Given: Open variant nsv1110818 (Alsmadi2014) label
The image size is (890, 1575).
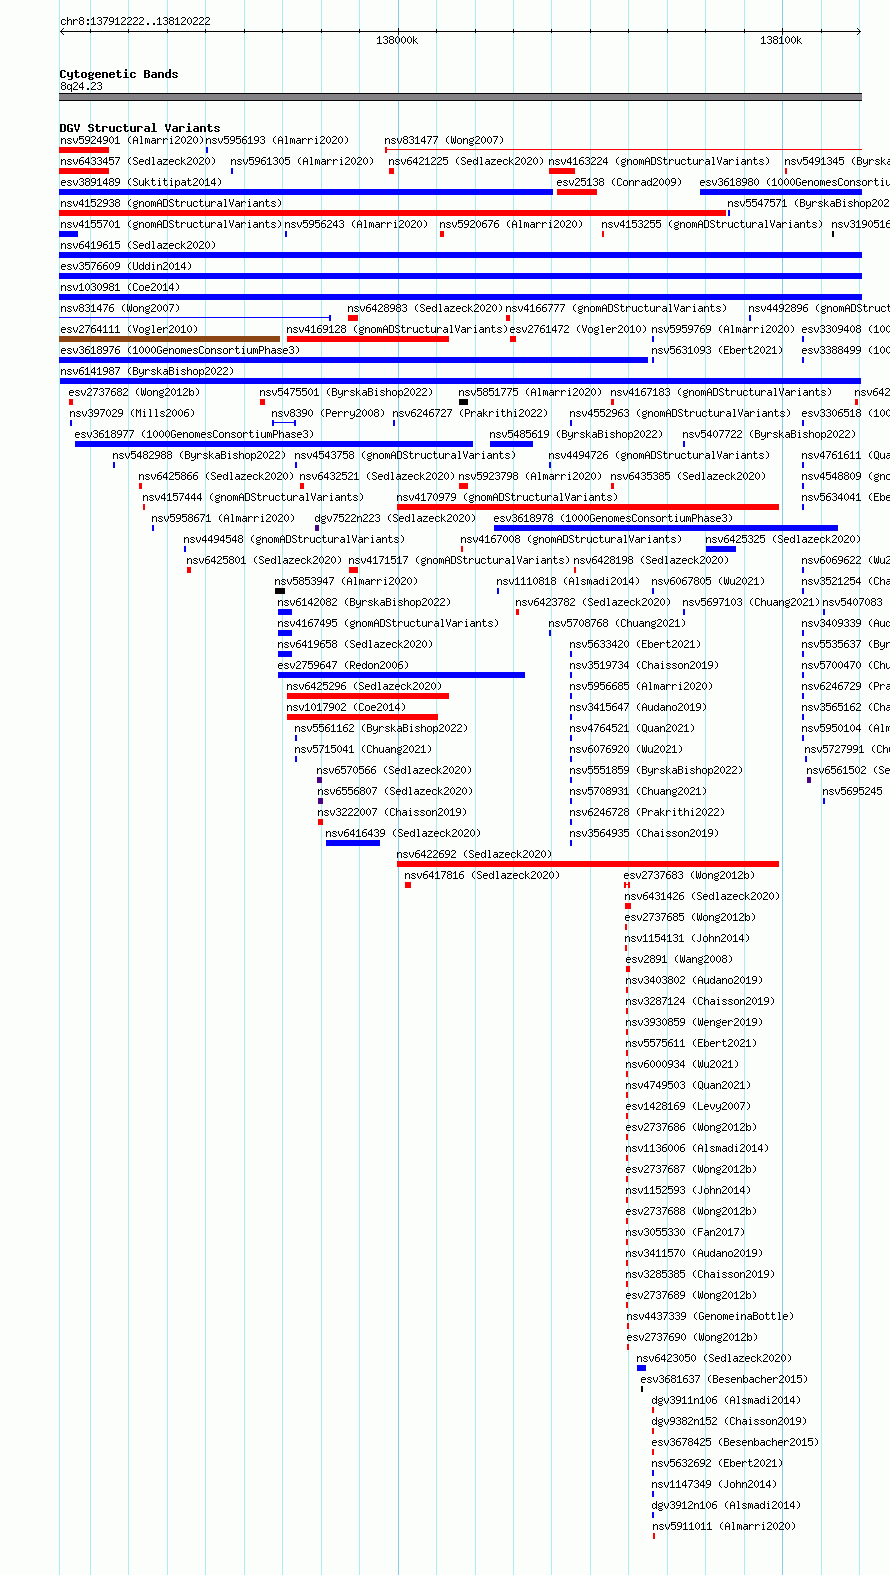Looking at the screenshot, I should tap(568, 581).
